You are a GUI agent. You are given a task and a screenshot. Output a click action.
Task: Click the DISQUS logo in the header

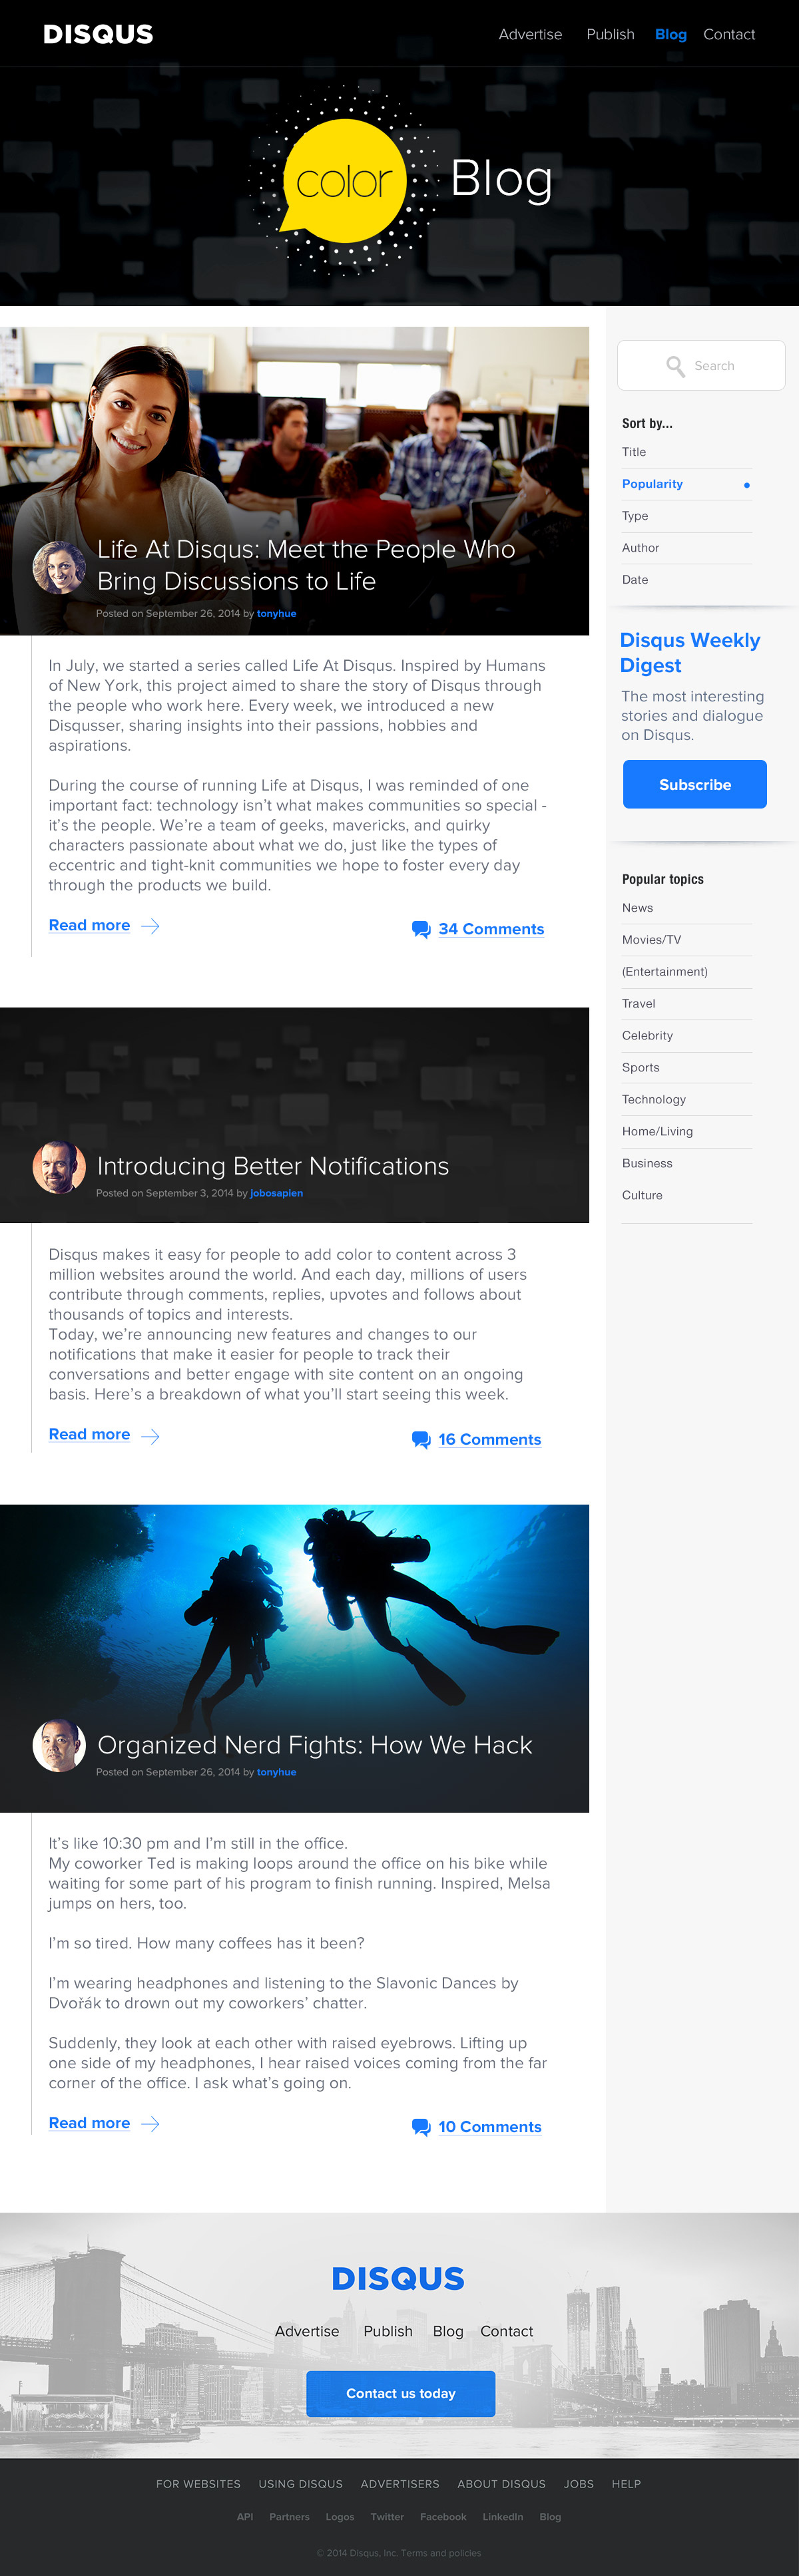click(98, 34)
